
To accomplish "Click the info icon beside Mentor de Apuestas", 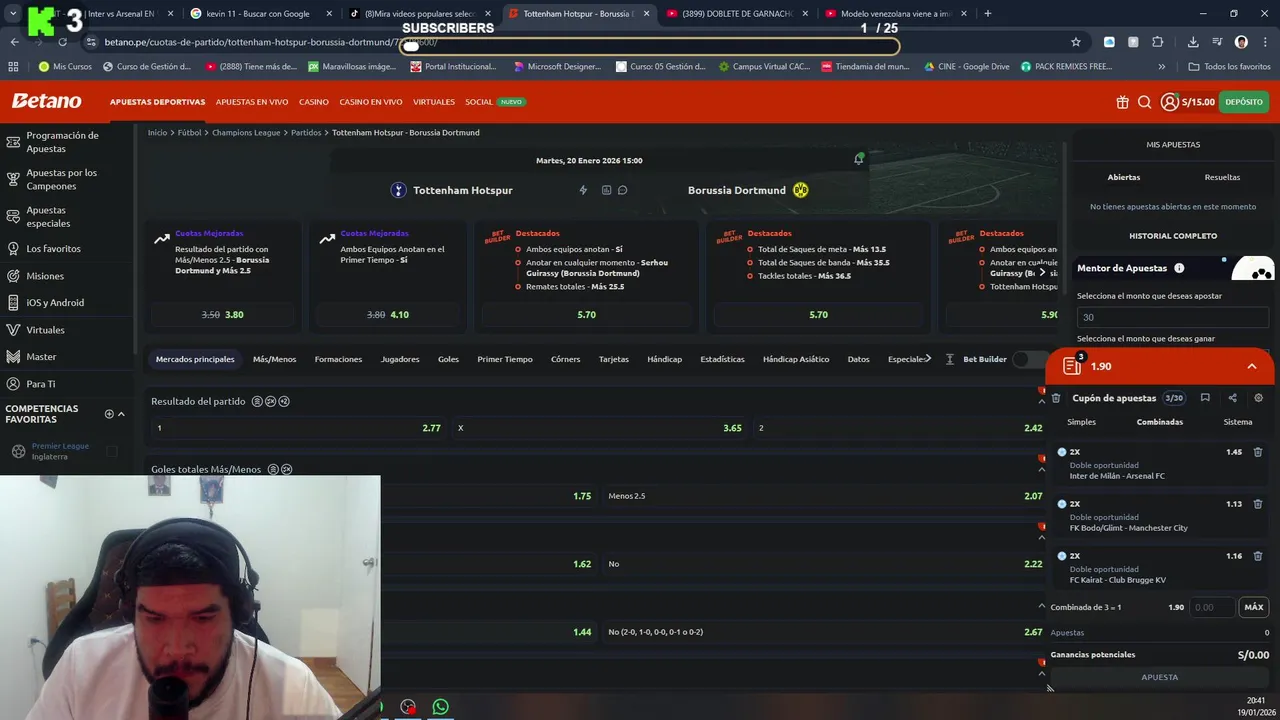I will point(1179,268).
